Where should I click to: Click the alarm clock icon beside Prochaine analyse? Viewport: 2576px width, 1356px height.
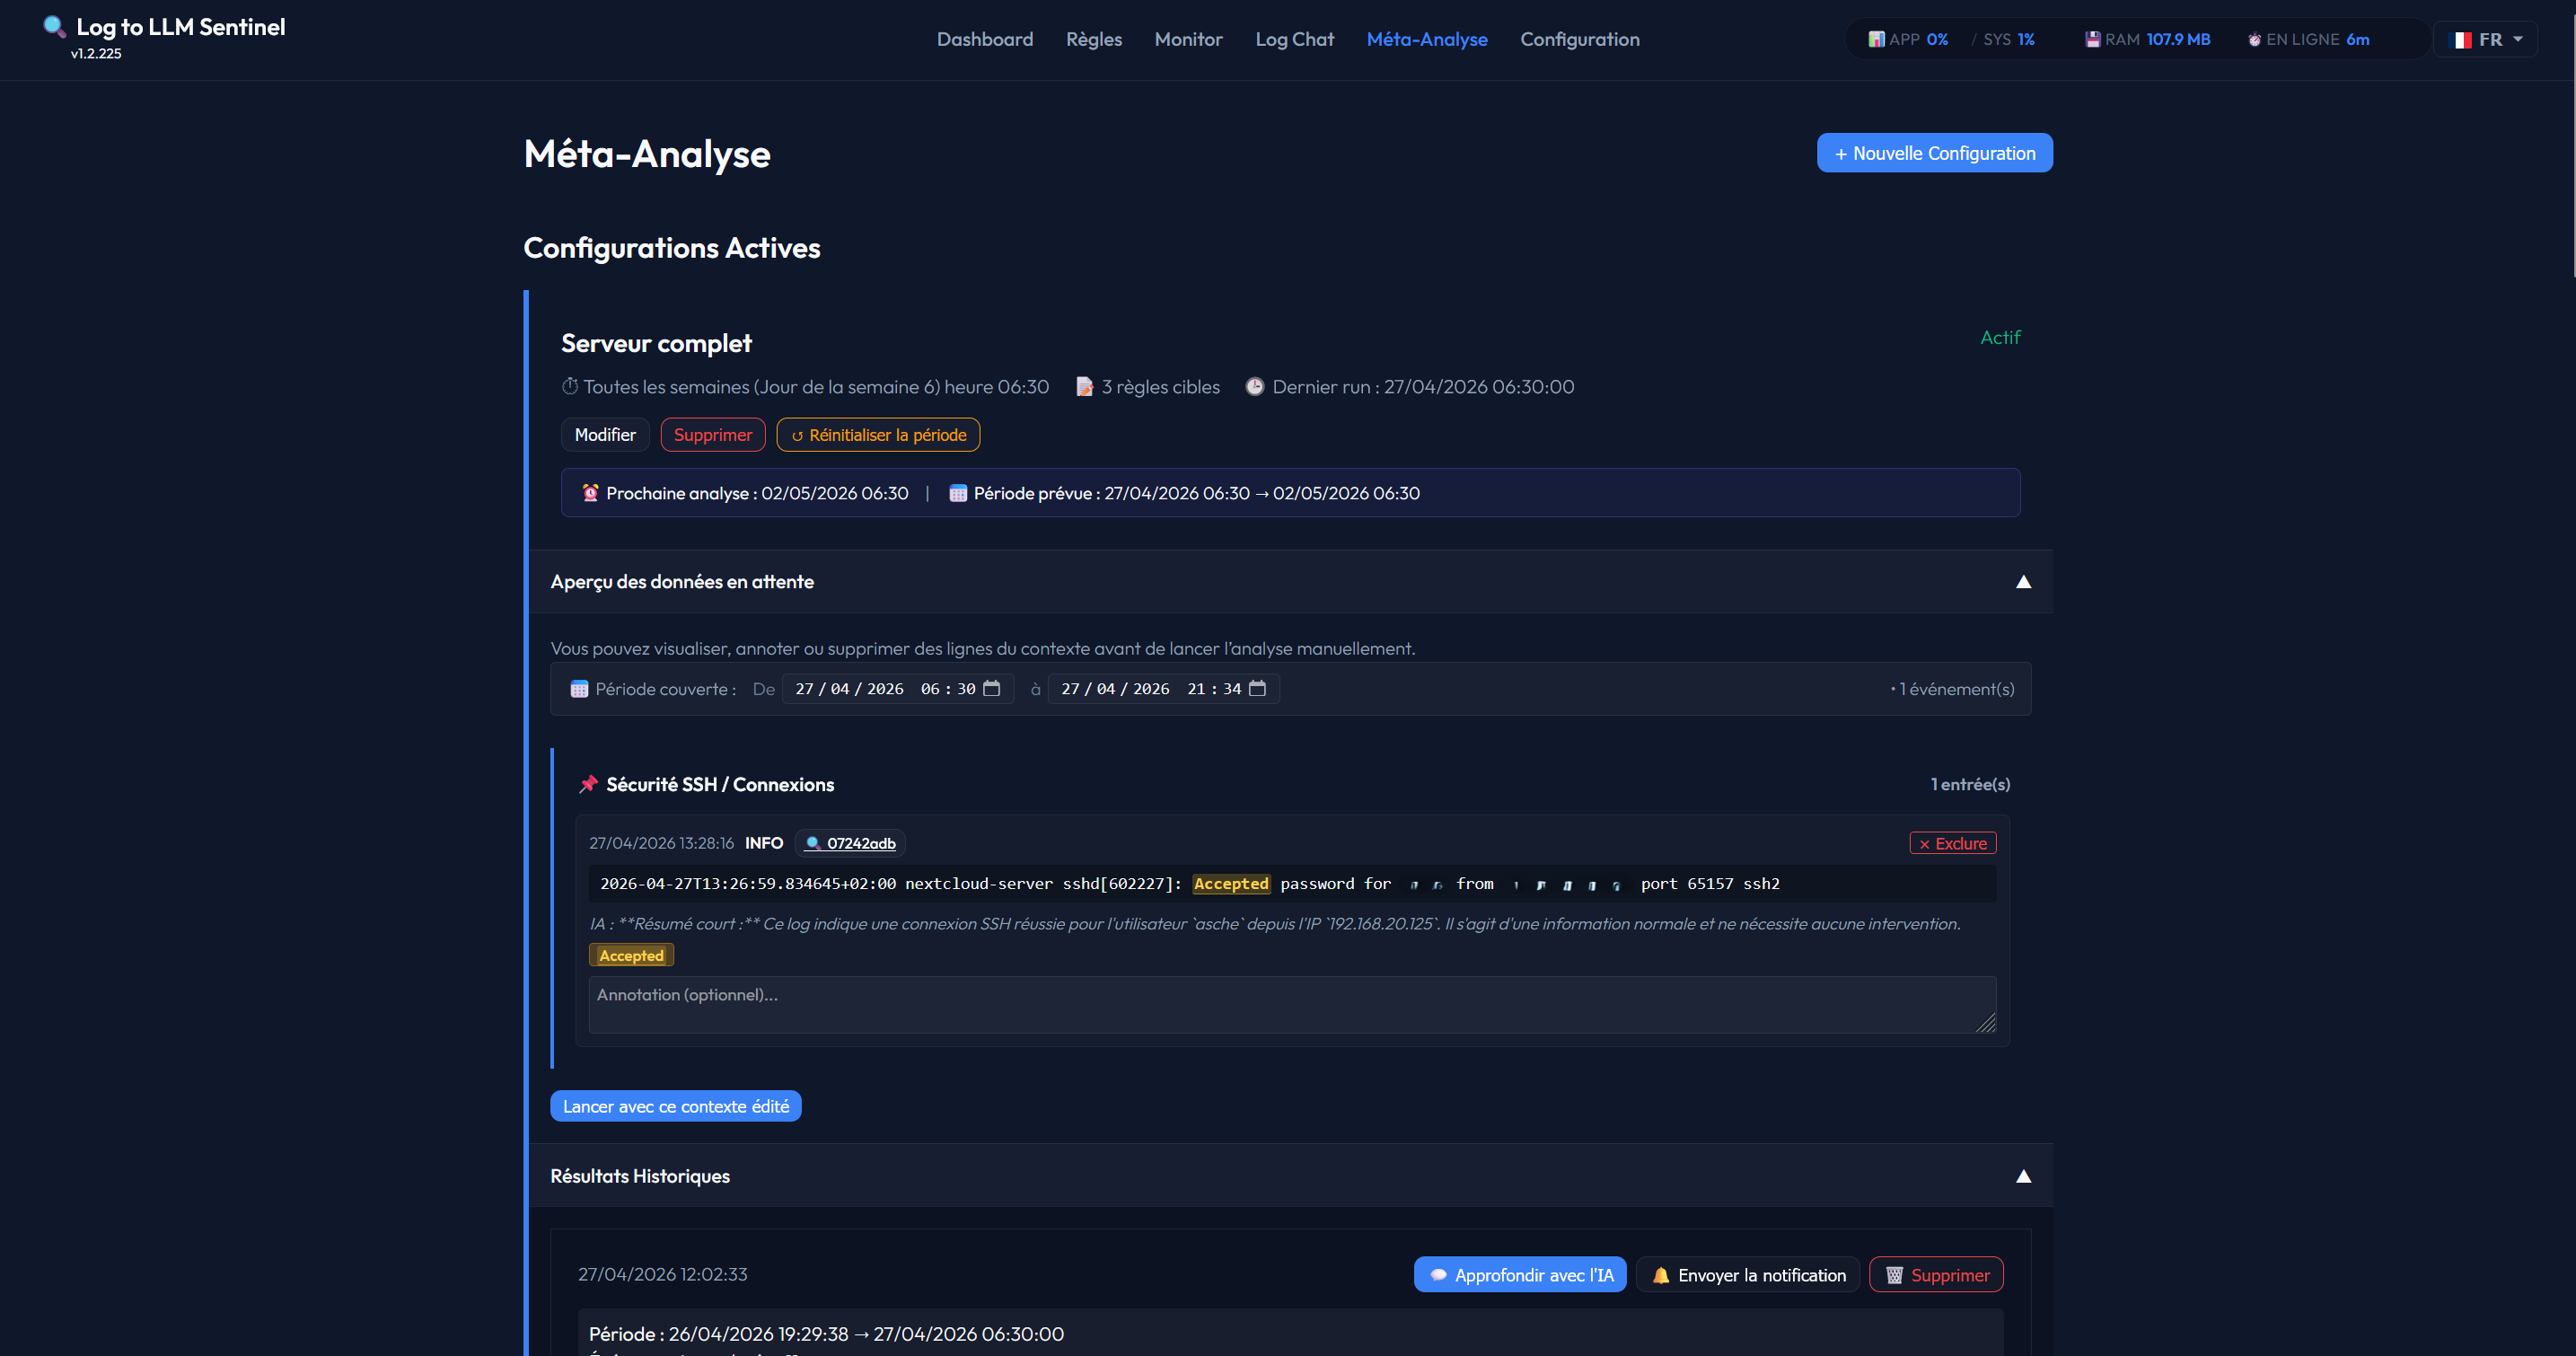click(x=590, y=493)
